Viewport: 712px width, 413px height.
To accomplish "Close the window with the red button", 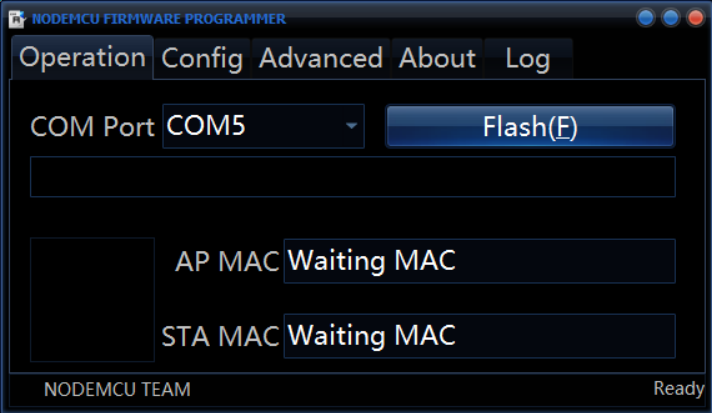I will pyautogui.click(x=695, y=18).
